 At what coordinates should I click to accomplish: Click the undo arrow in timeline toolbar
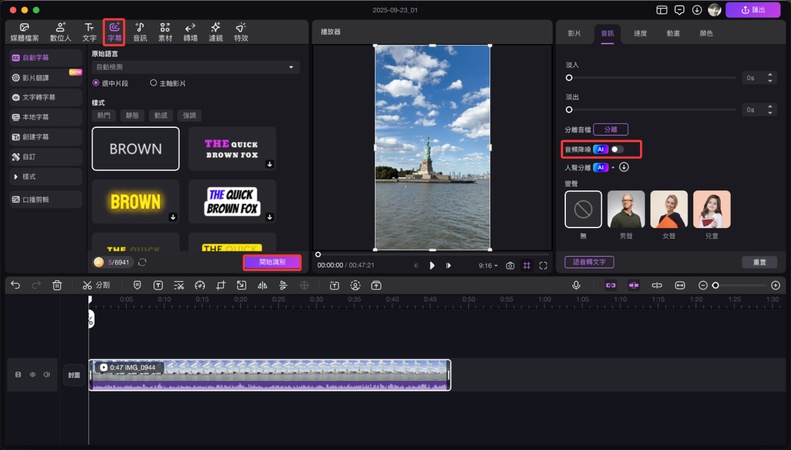(x=15, y=285)
